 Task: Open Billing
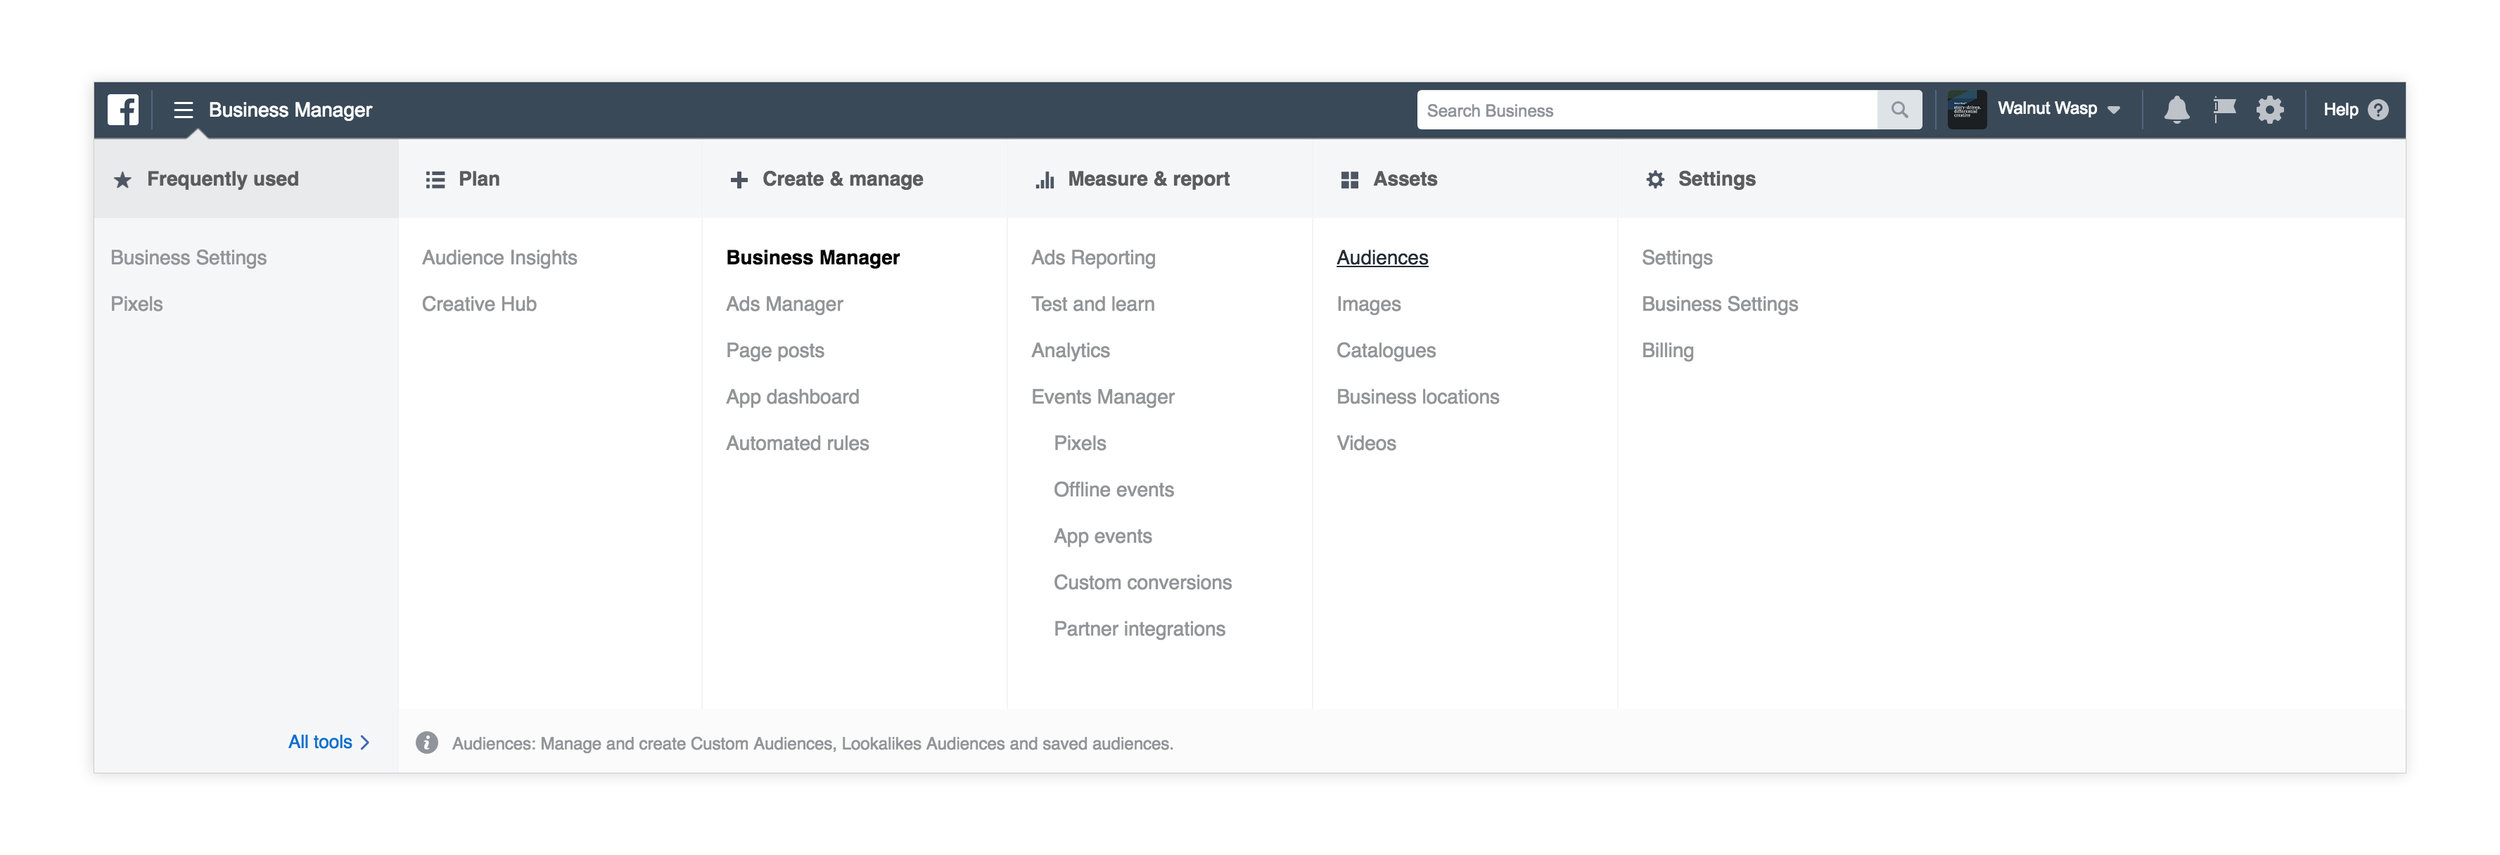click(1667, 351)
